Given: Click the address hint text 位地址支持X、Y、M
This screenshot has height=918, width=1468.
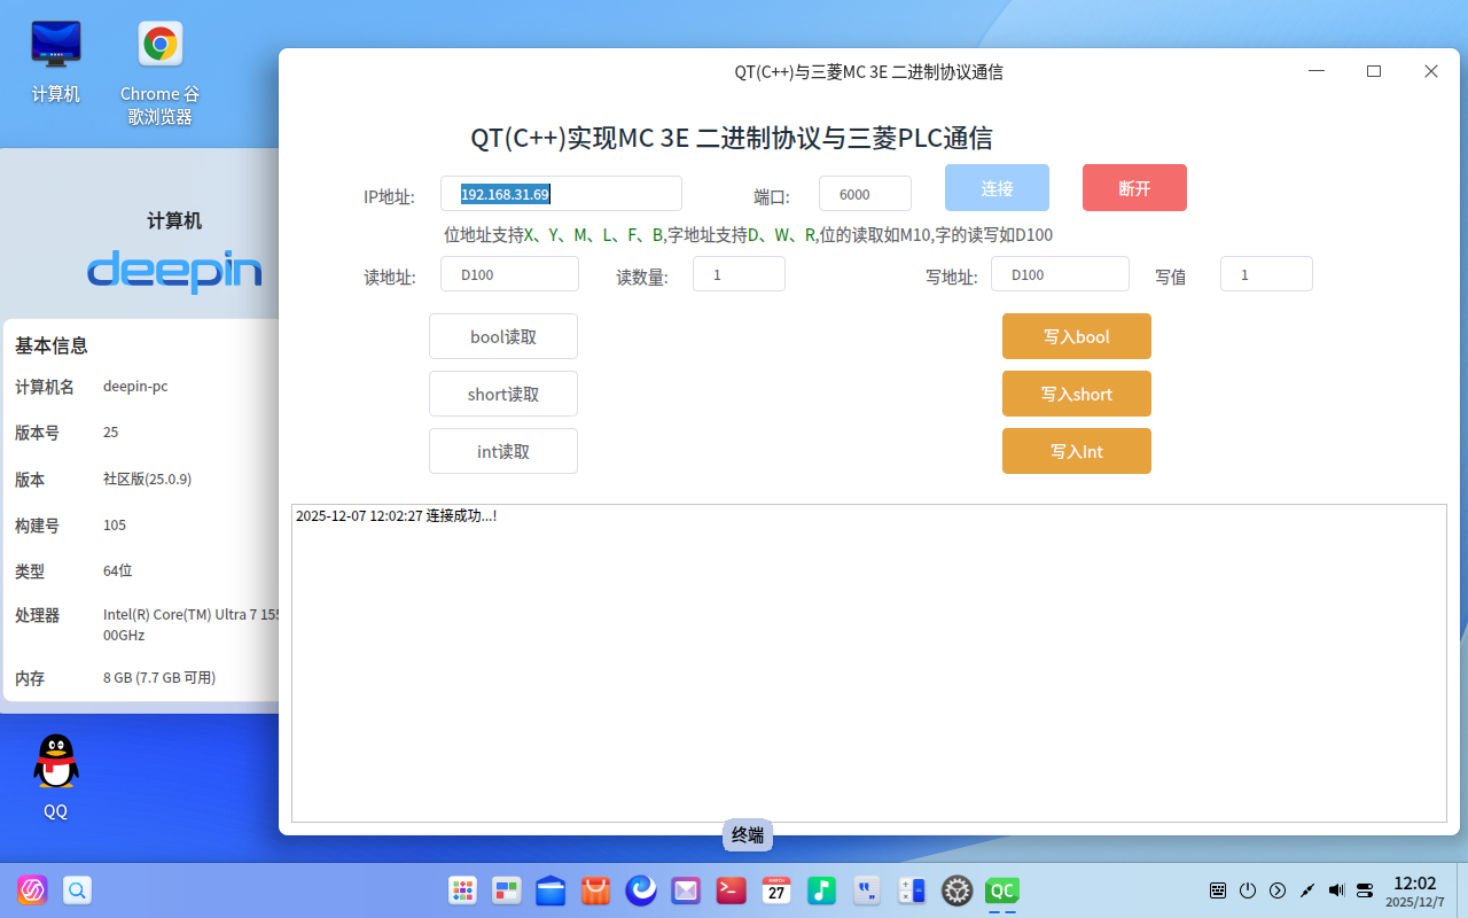Looking at the screenshot, I should [748, 235].
